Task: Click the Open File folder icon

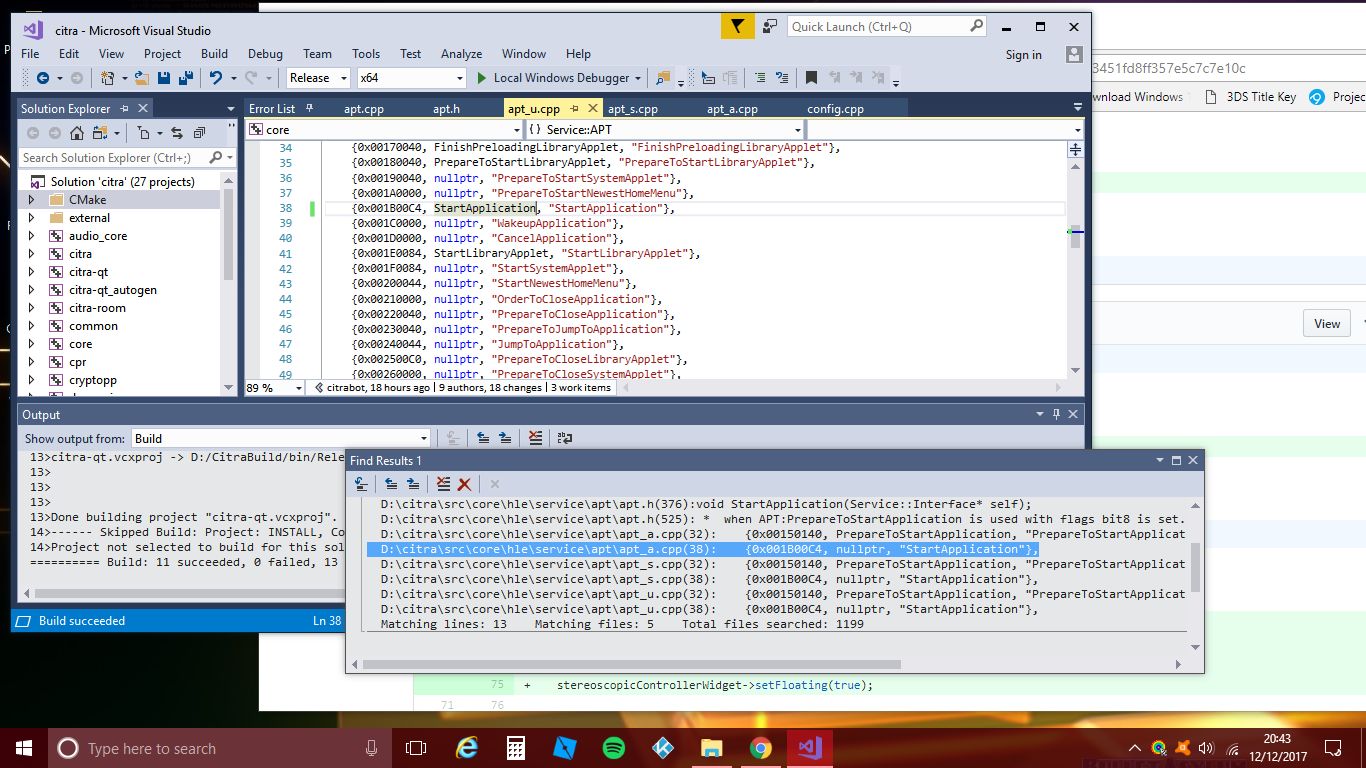Action: pos(142,78)
